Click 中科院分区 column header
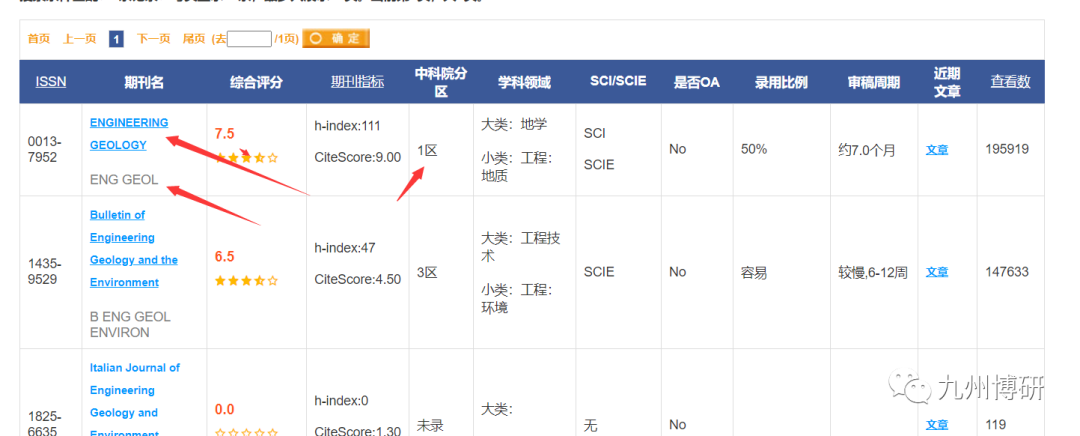The width and height of the screenshot is (1080, 436). coord(441,83)
